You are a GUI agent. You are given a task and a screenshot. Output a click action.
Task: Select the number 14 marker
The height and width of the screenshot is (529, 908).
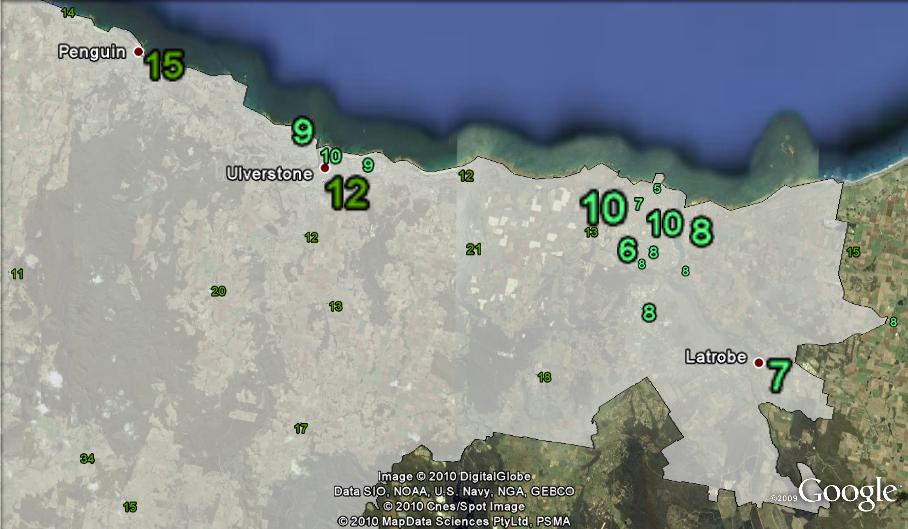(x=68, y=13)
